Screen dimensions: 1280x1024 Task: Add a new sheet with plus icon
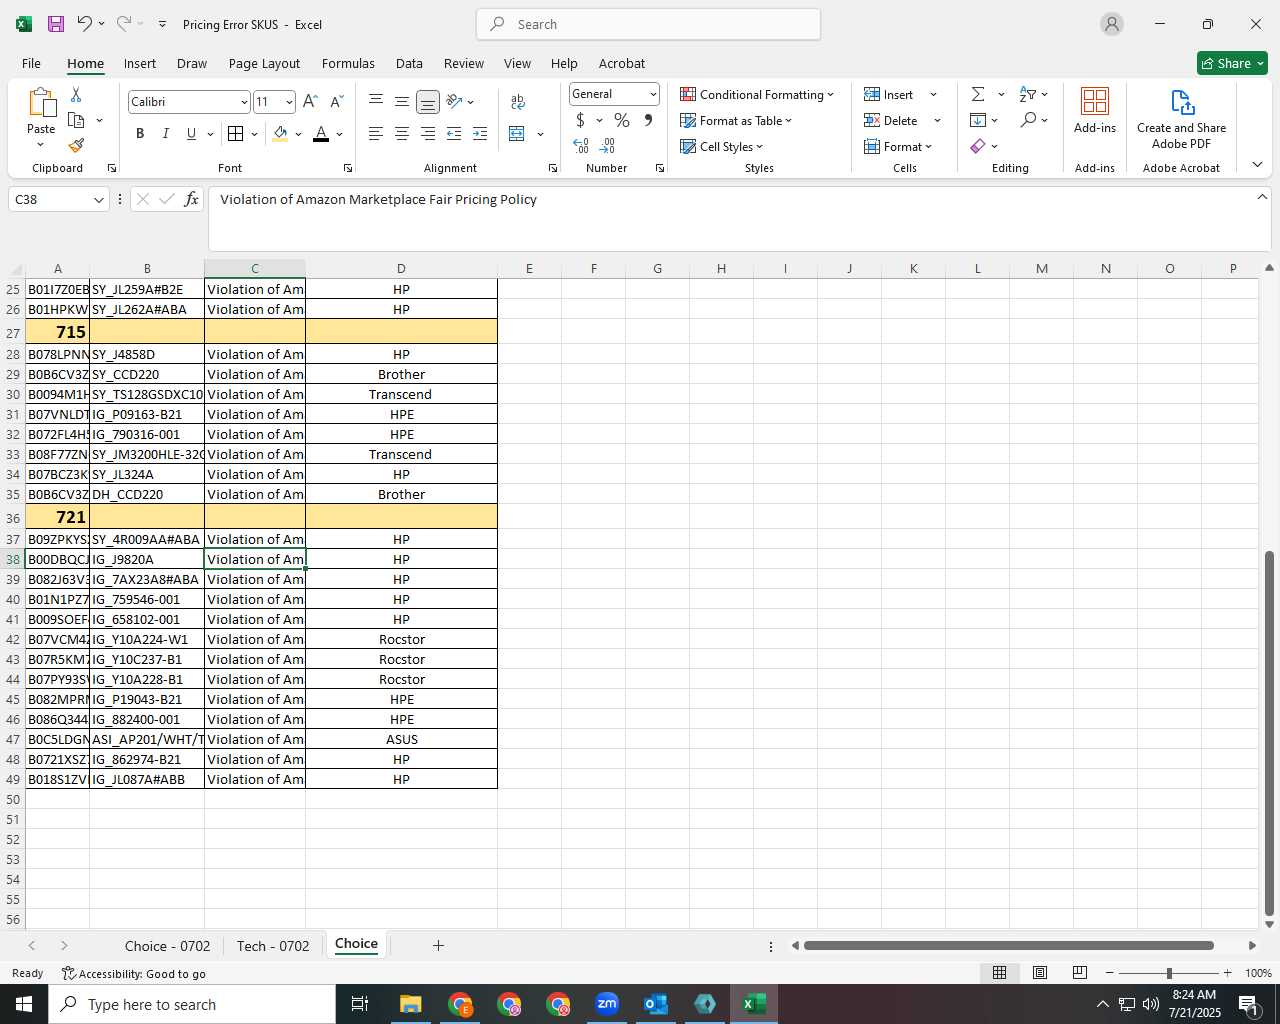coord(438,945)
